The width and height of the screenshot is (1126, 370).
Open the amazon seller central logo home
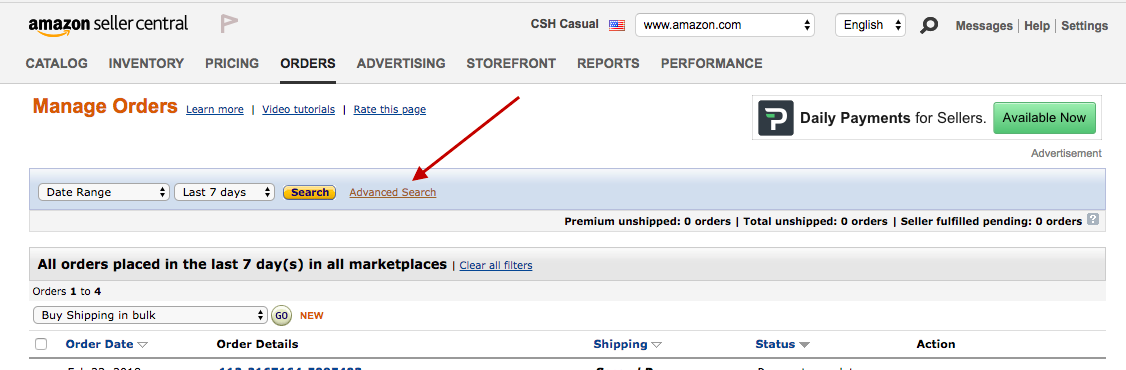click(x=108, y=24)
